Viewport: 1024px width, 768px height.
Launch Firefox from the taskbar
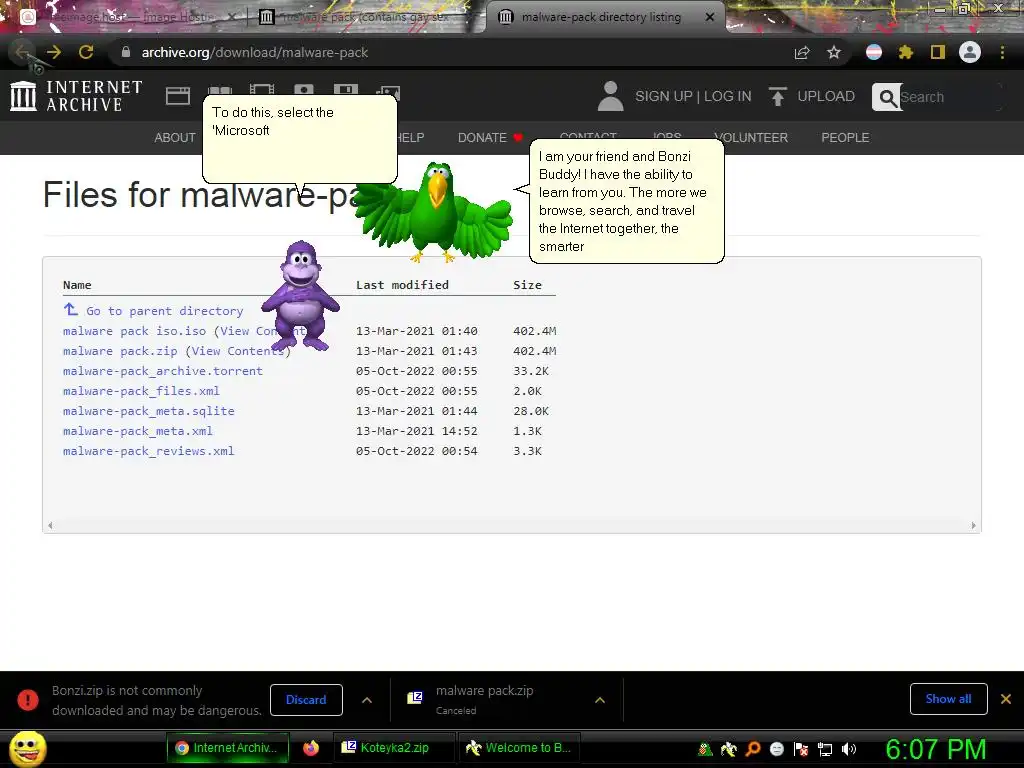point(311,748)
